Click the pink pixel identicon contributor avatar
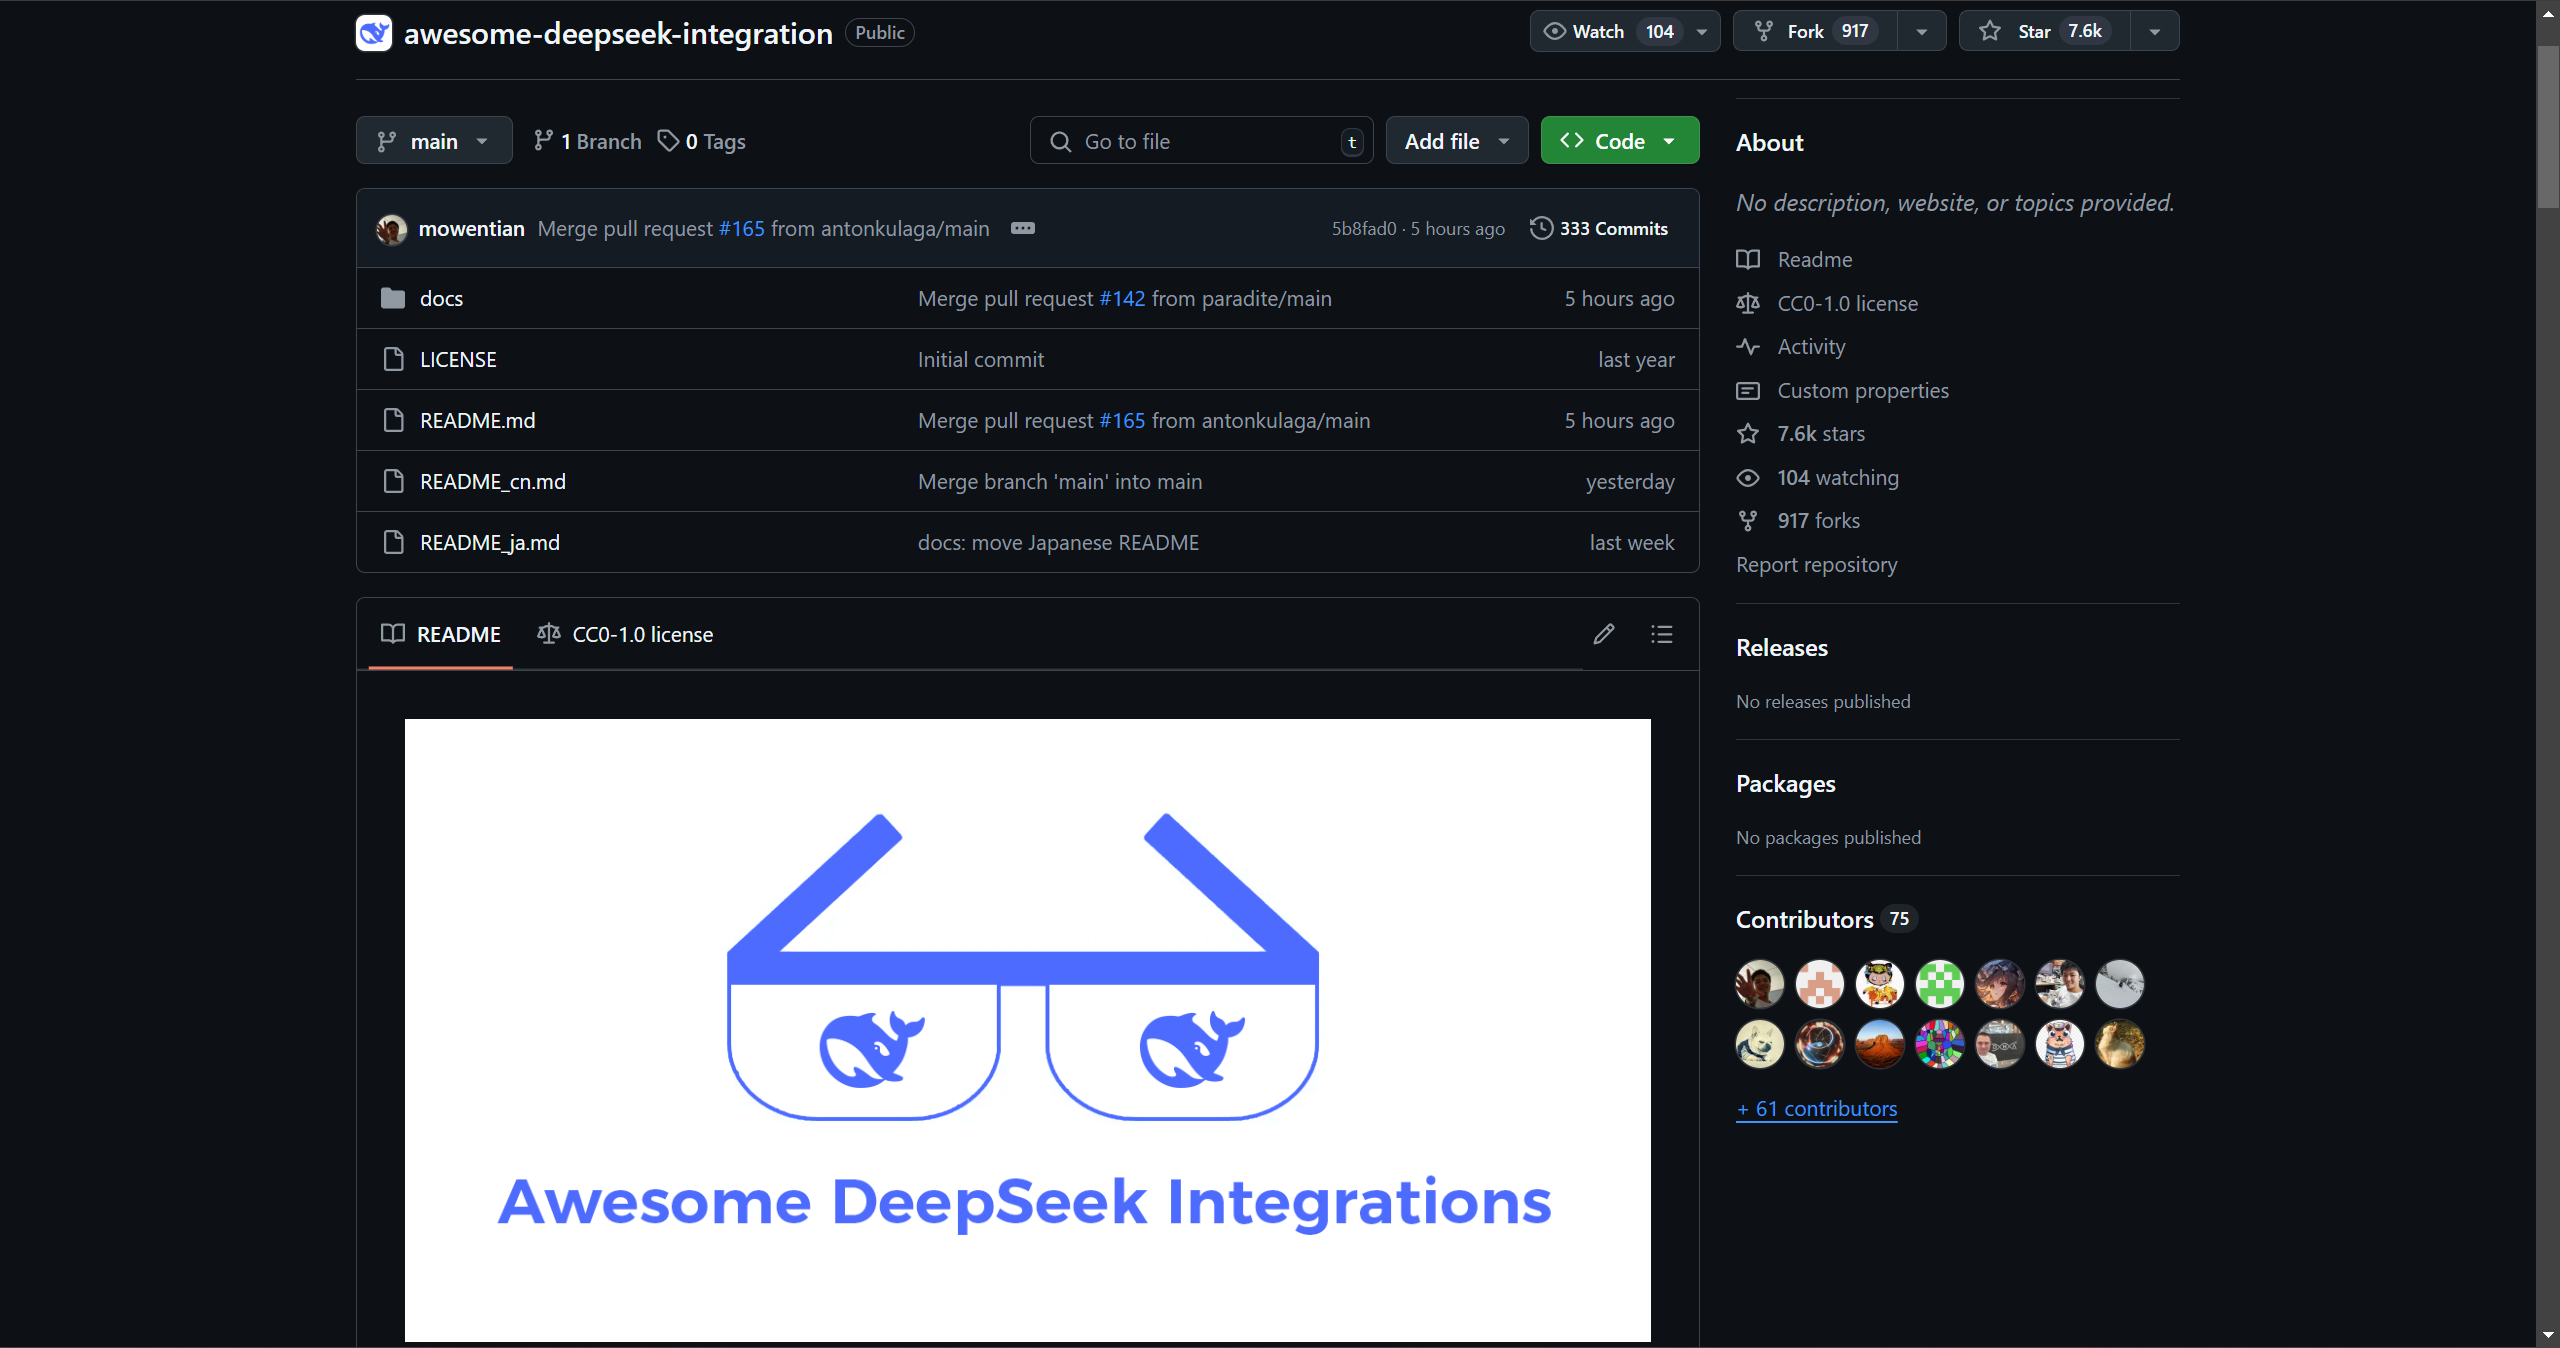 (1820, 984)
